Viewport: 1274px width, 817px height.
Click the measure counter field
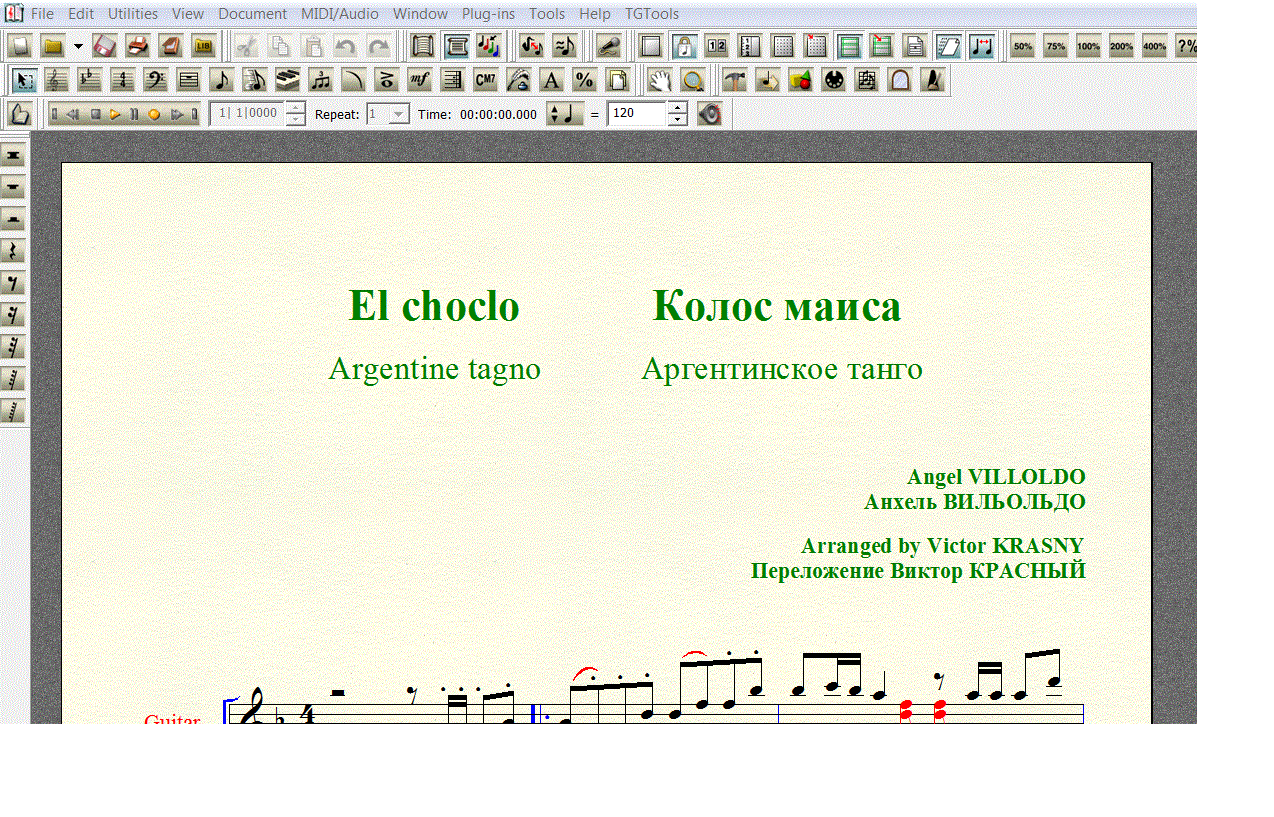coord(247,114)
